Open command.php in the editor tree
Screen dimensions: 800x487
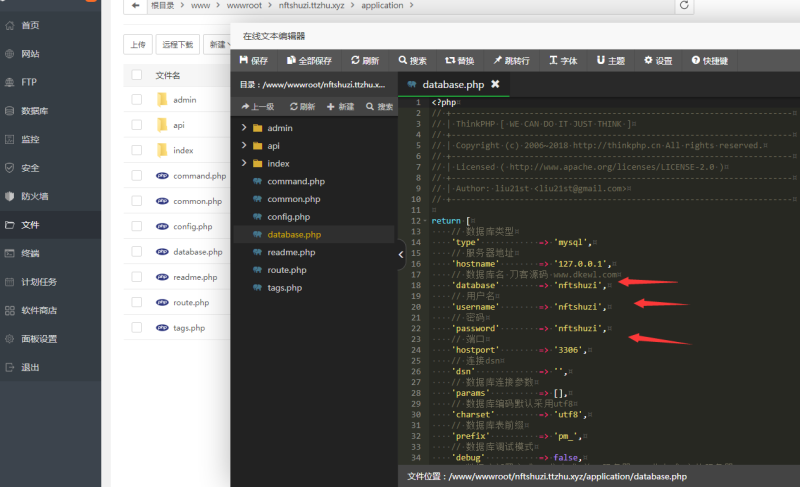[x=296, y=181]
